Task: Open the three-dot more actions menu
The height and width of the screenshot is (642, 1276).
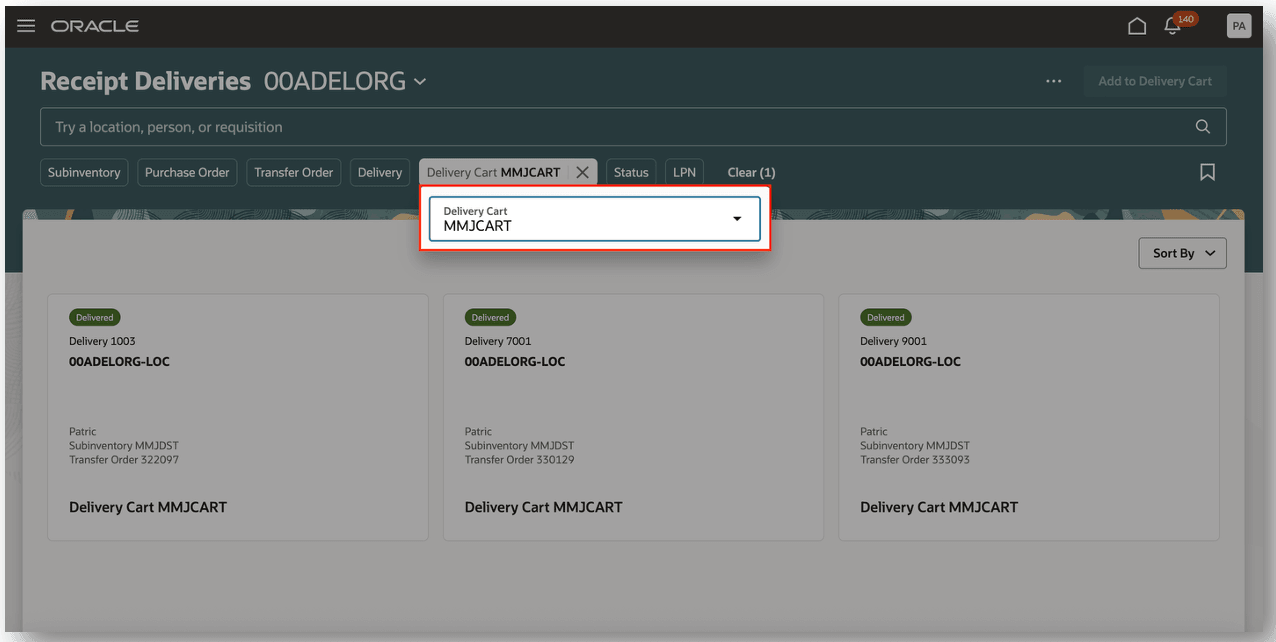Action: coord(1053,81)
